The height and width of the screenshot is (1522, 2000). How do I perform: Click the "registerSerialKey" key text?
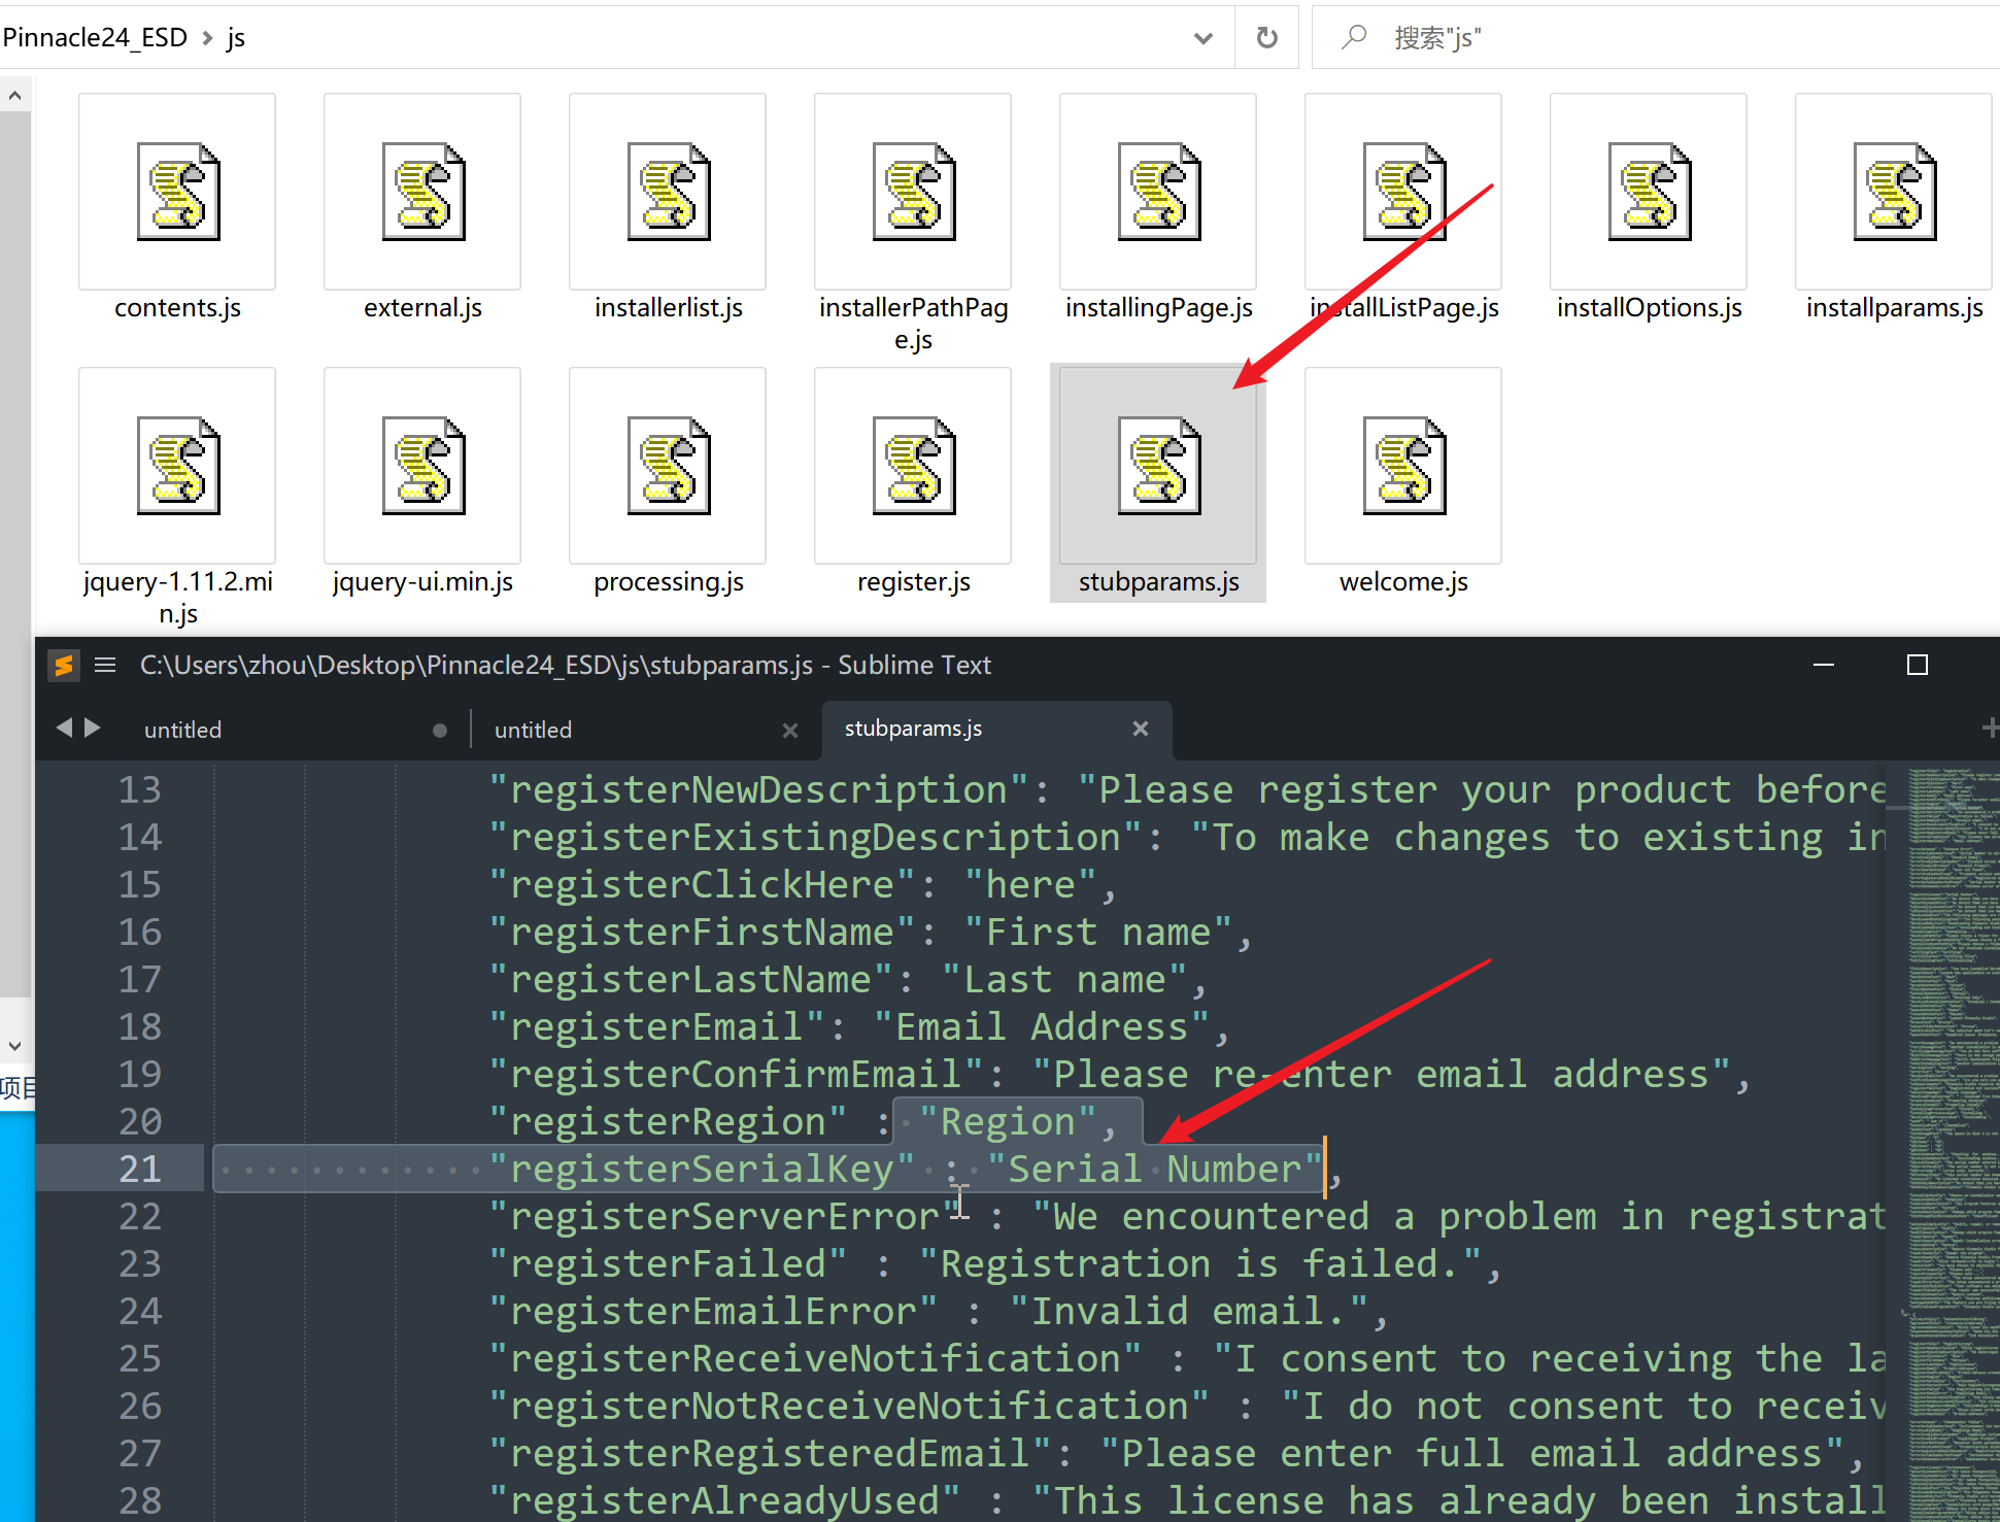[702, 1169]
